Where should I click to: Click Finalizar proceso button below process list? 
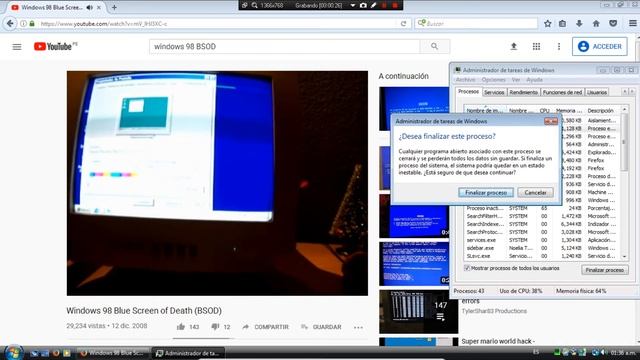coord(604,270)
